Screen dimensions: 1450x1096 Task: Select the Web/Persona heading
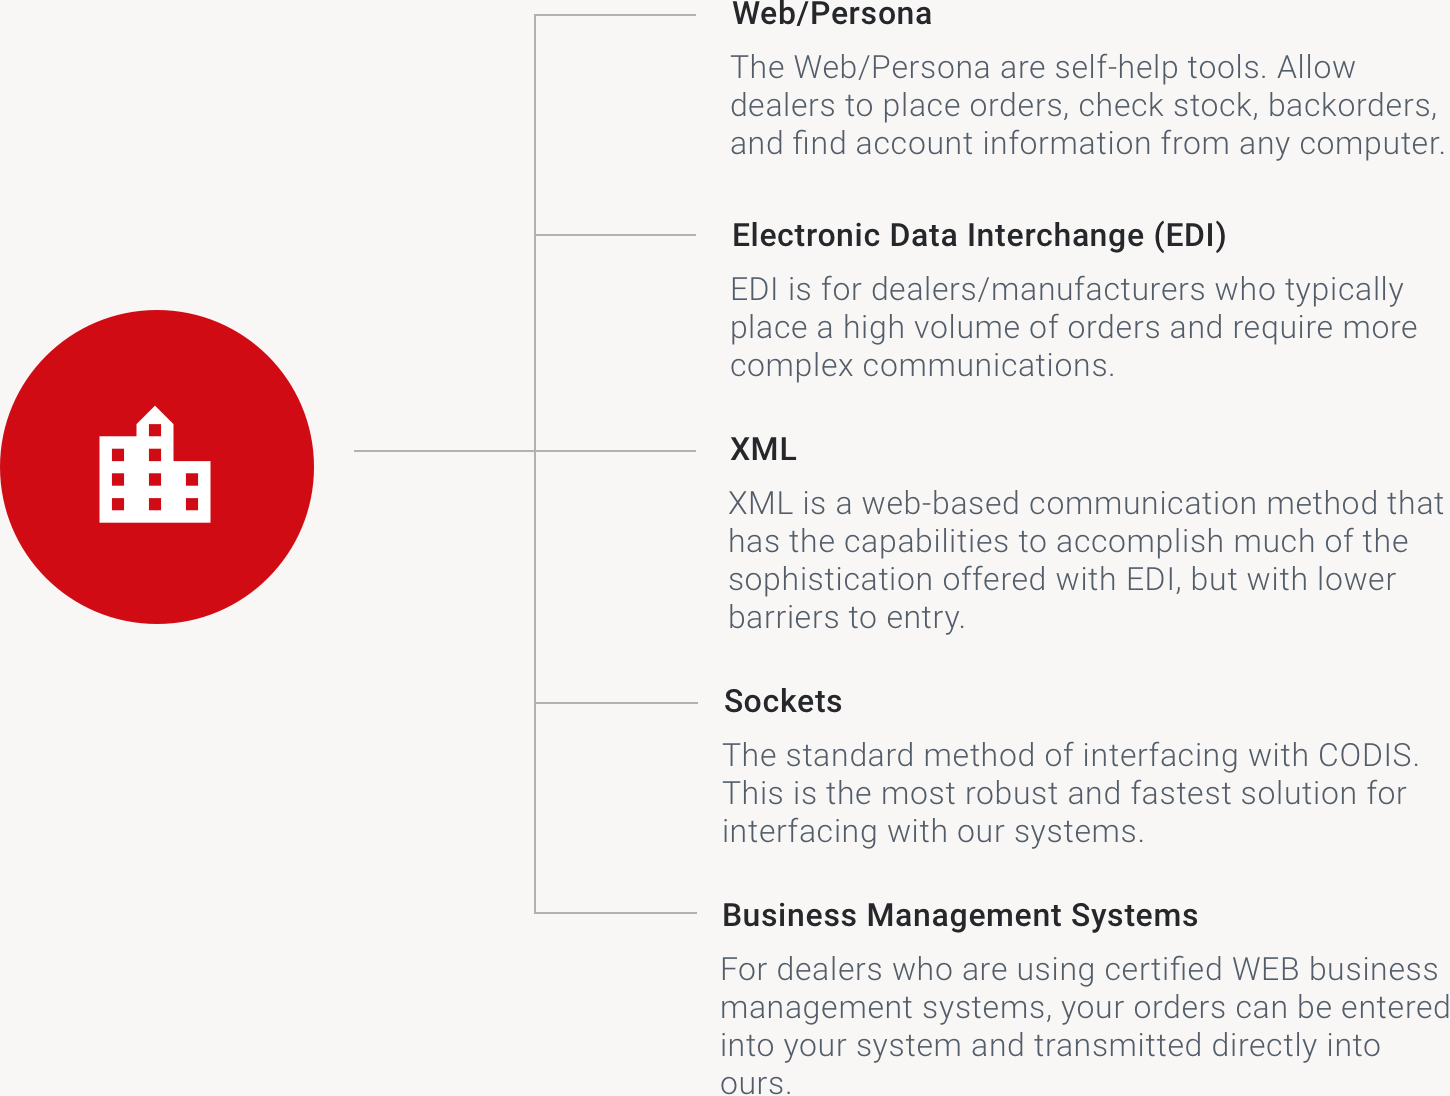tap(831, 14)
